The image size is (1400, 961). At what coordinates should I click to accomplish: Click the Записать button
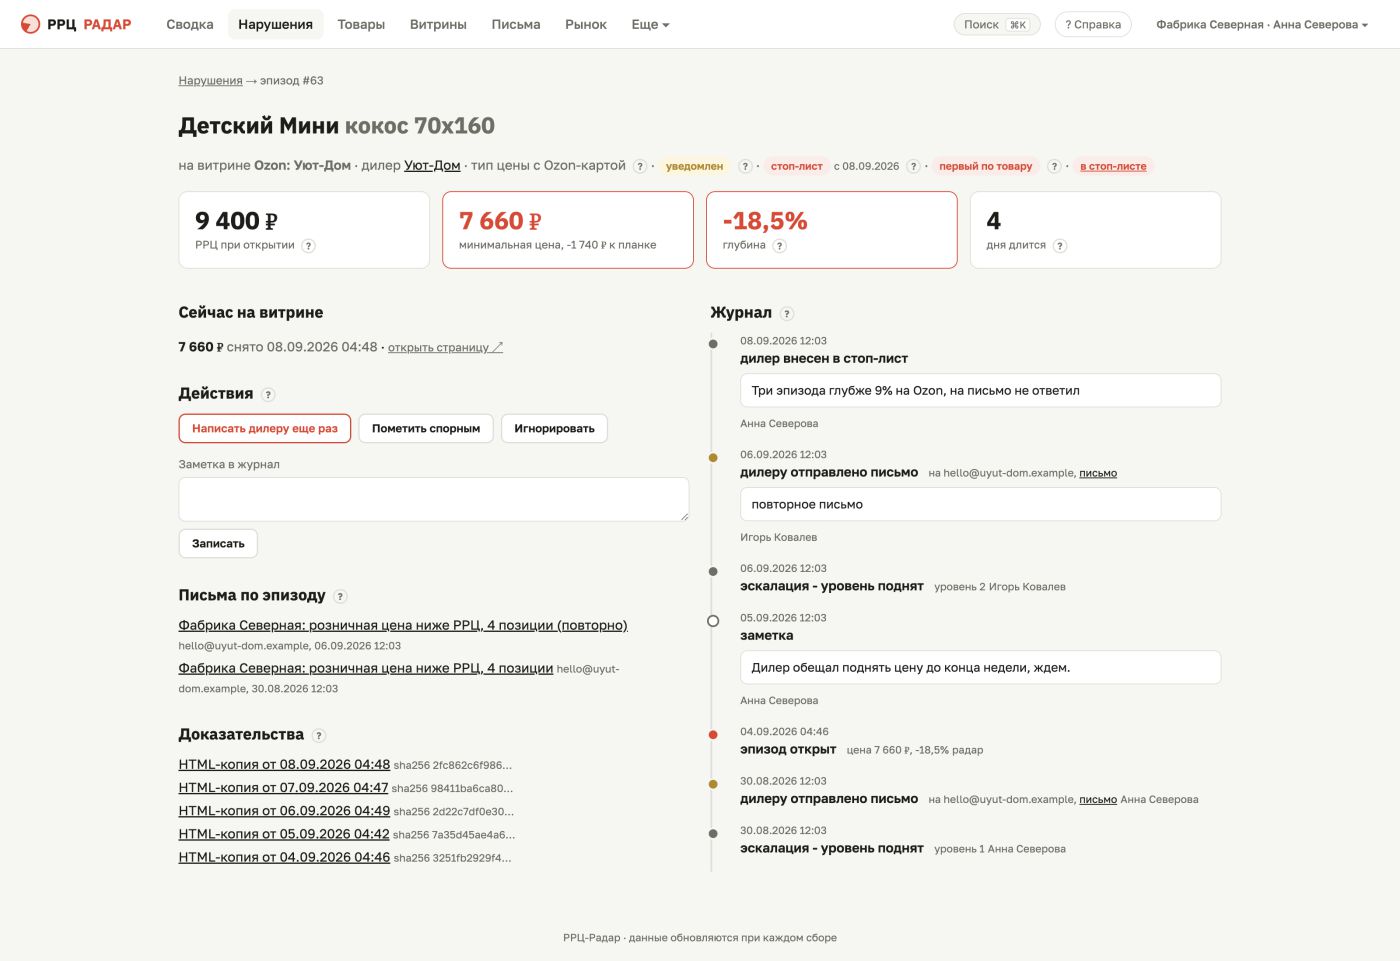tap(218, 543)
